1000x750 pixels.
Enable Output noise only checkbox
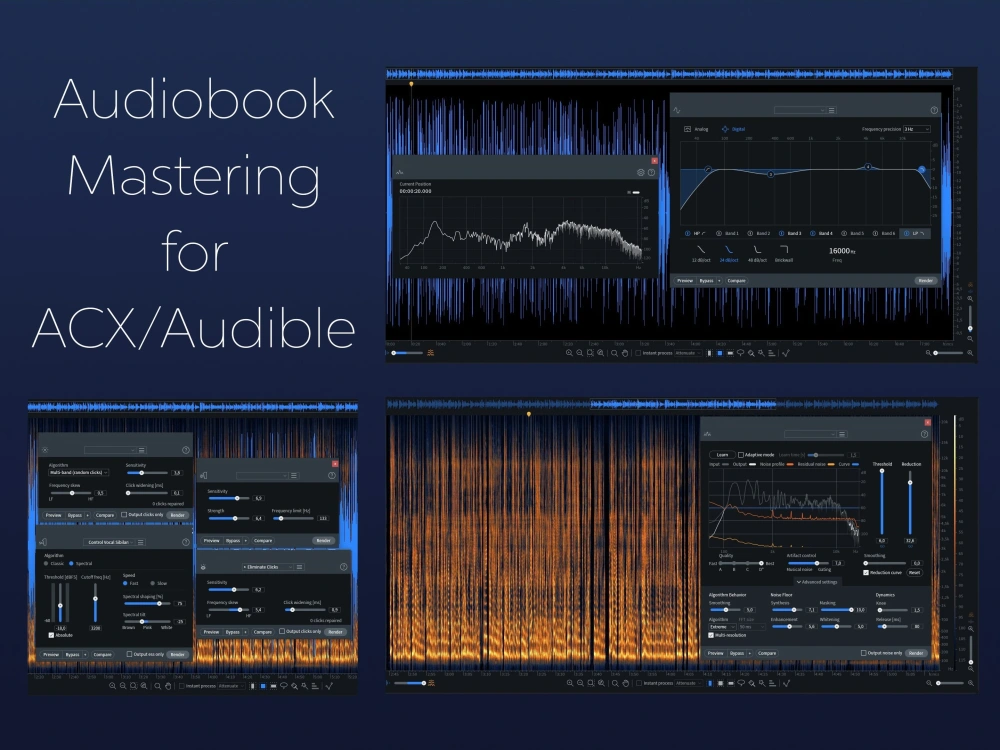(864, 653)
